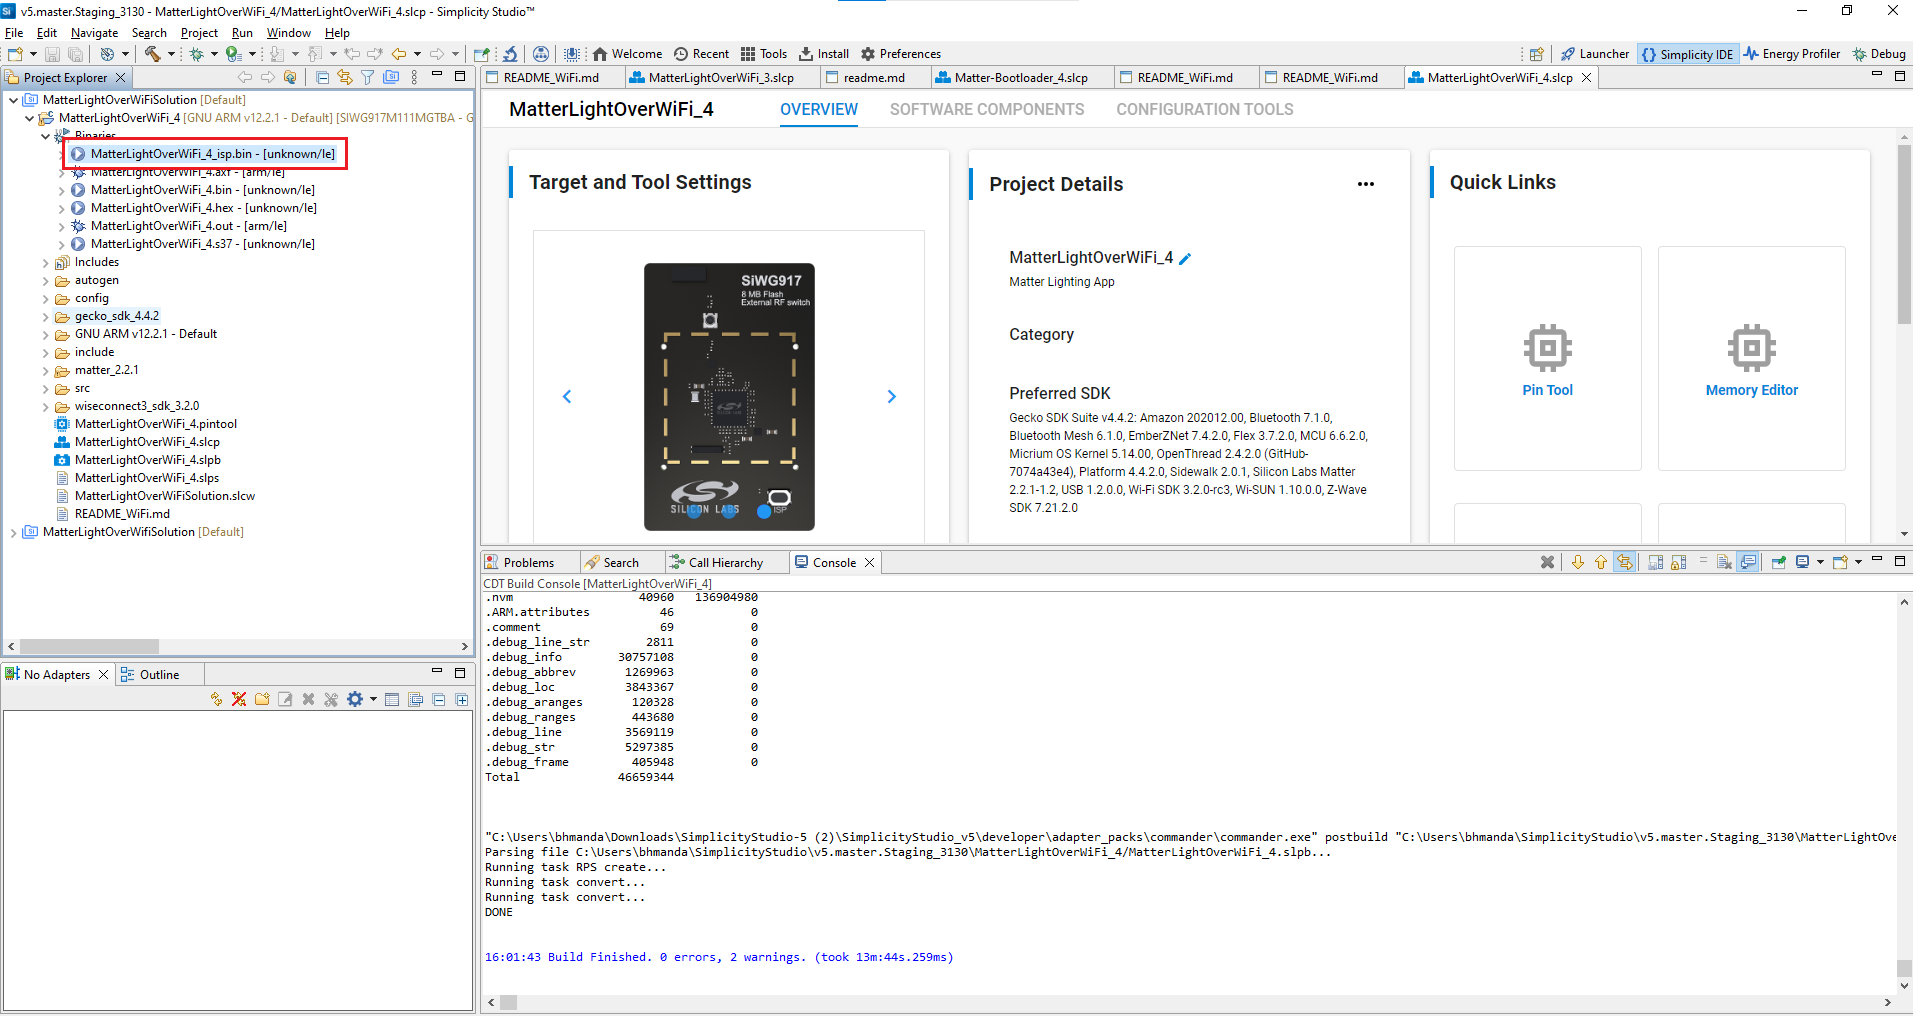The width and height of the screenshot is (1913, 1016).
Task: Expand the second MatterLightOverWifiSolution node
Action: tap(13, 532)
